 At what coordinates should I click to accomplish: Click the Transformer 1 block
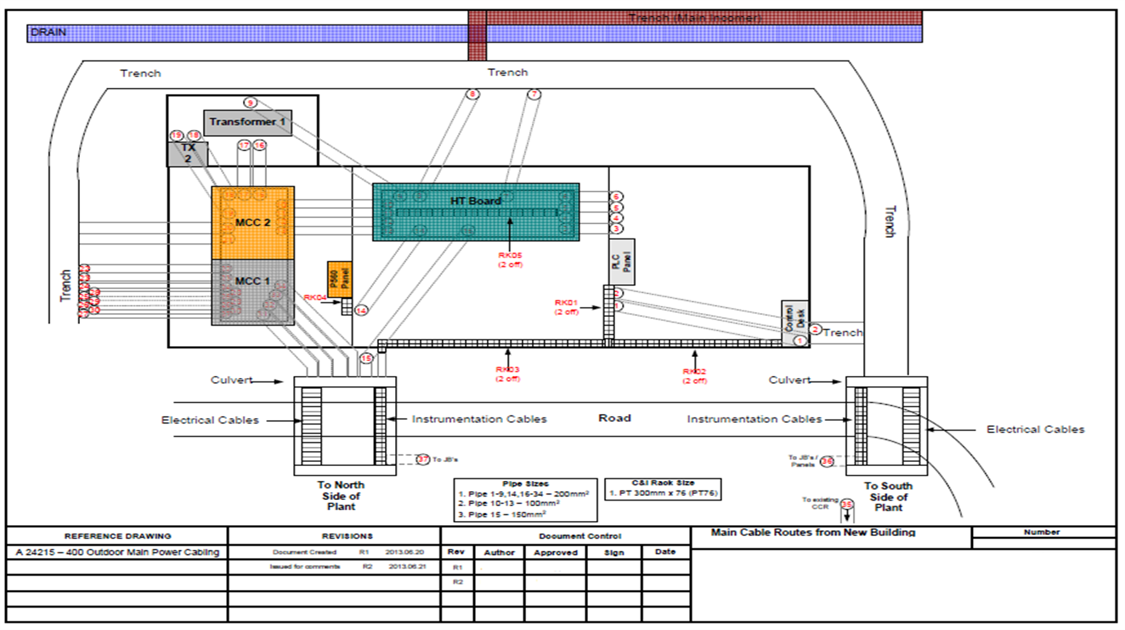247,122
